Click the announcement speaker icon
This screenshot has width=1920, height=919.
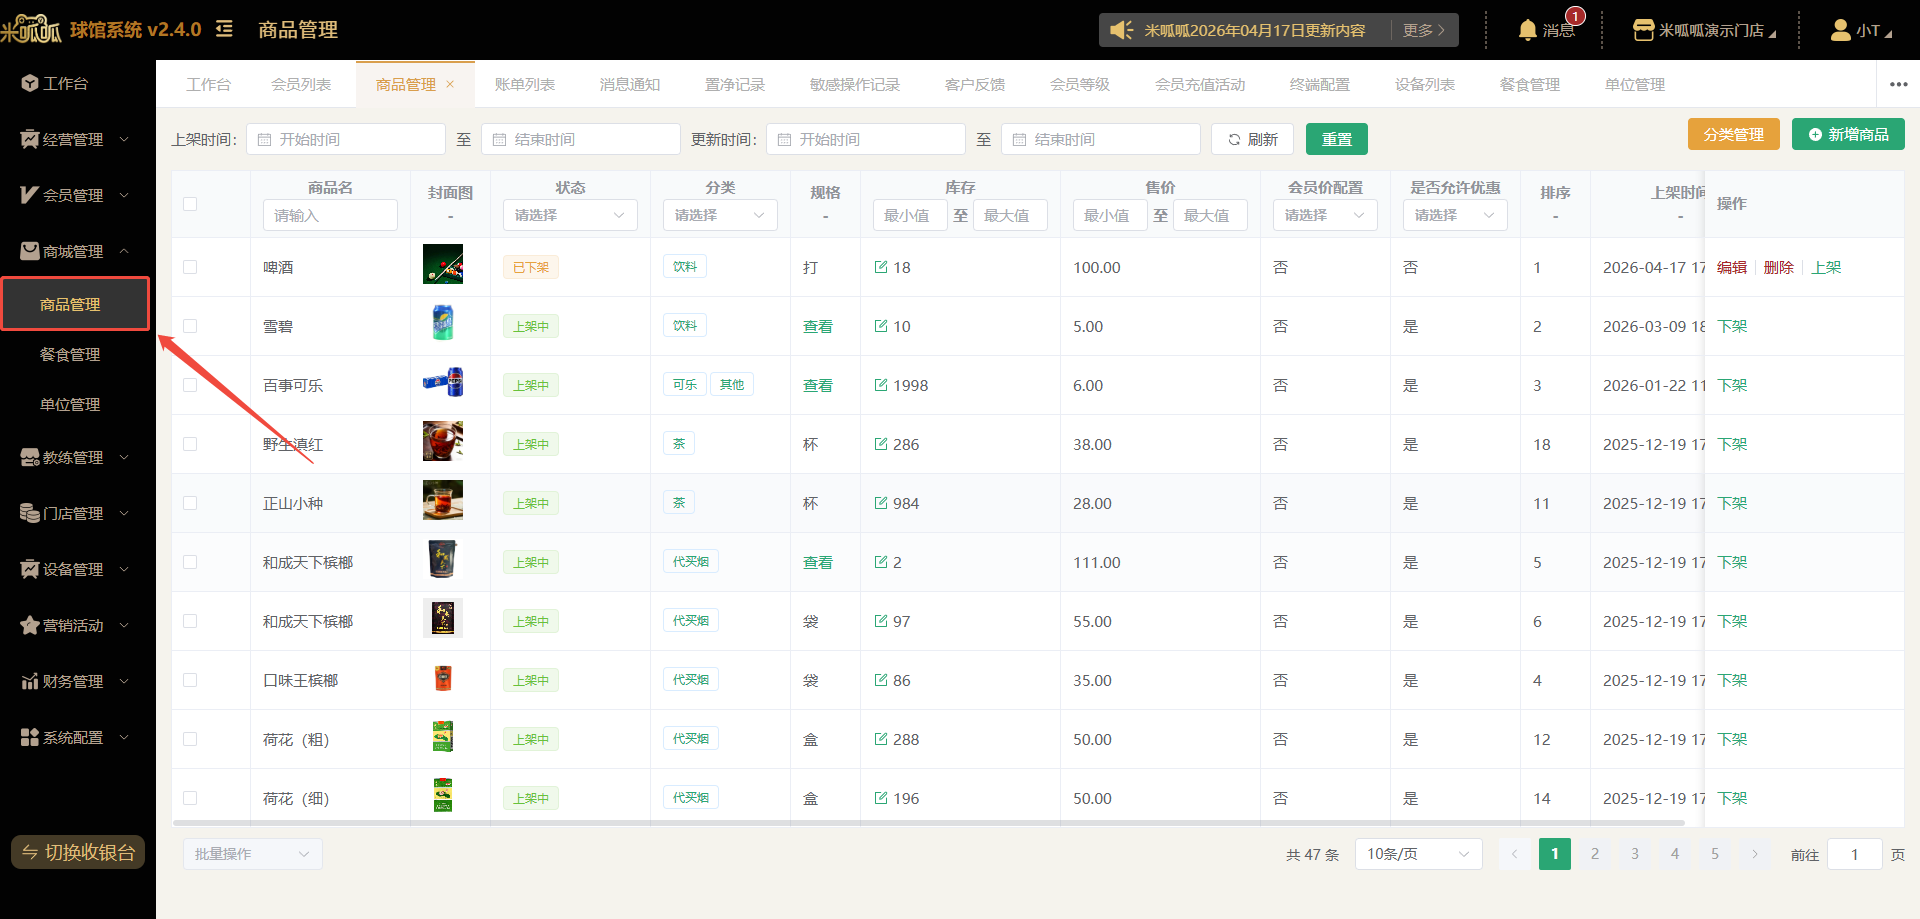1122,30
